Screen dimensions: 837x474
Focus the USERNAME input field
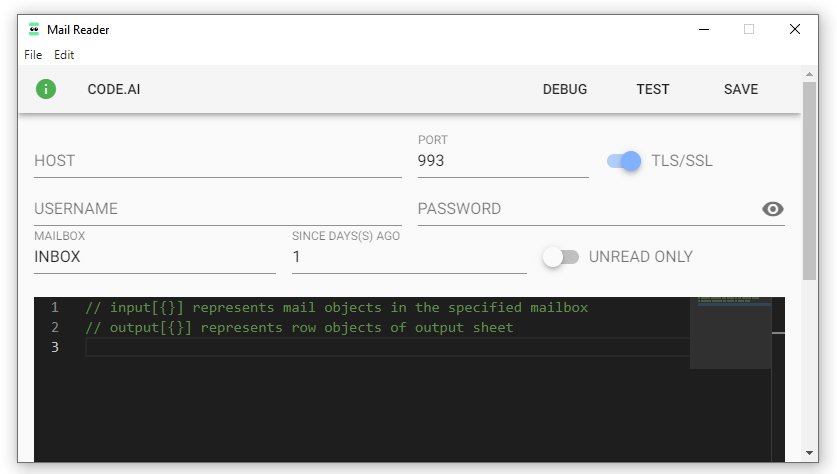tap(218, 209)
